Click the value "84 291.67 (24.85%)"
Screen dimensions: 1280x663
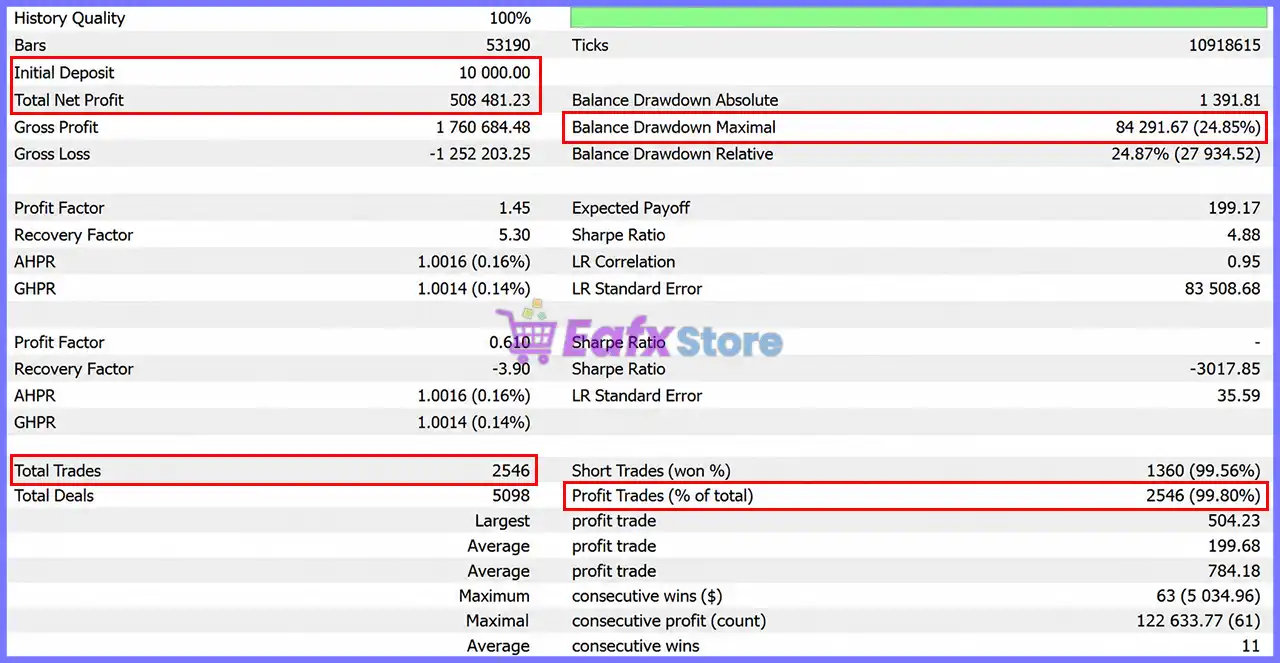[1188, 127]
